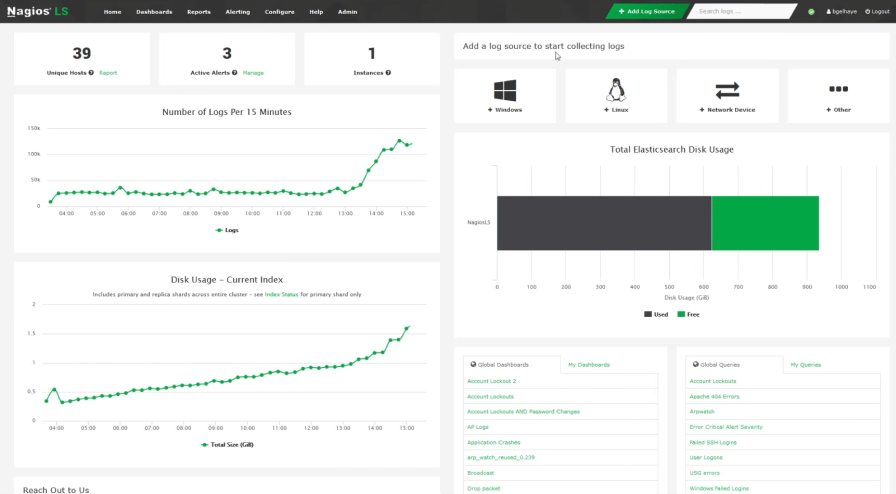Toggle the Logs series in chart legend
Screen dimensions: 896x494
click(x=227, y=230)
